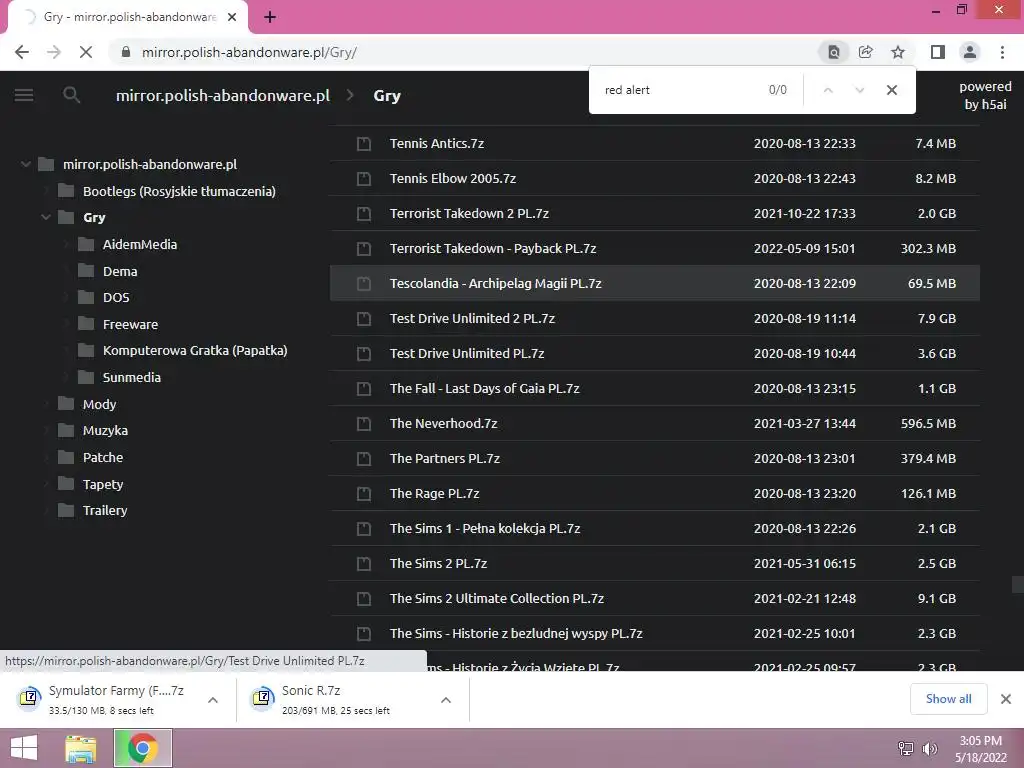Click the browser back arrow
The height and width of the screenshot is (768, 1024).
pyautogui.click(x=22, y=52)
